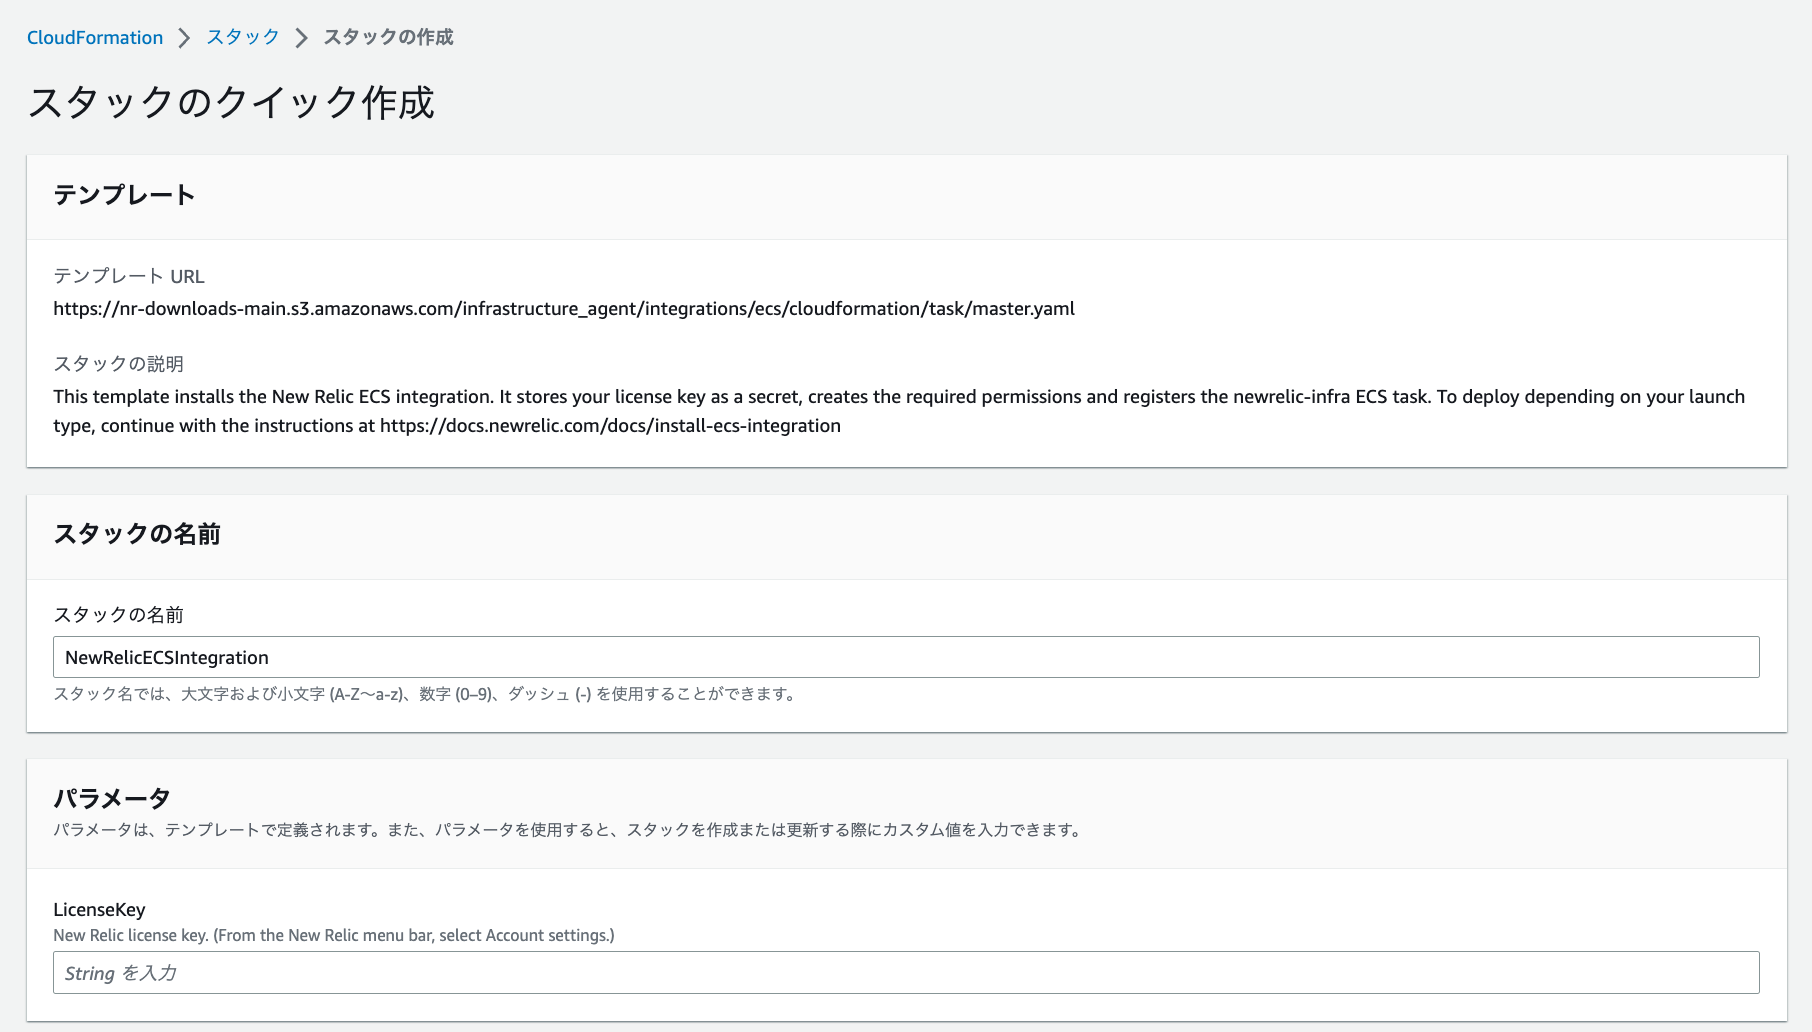Navigate to スタック via the breadcrumb
This screenshot has height=1032, width=1812.
coord(240,37)
